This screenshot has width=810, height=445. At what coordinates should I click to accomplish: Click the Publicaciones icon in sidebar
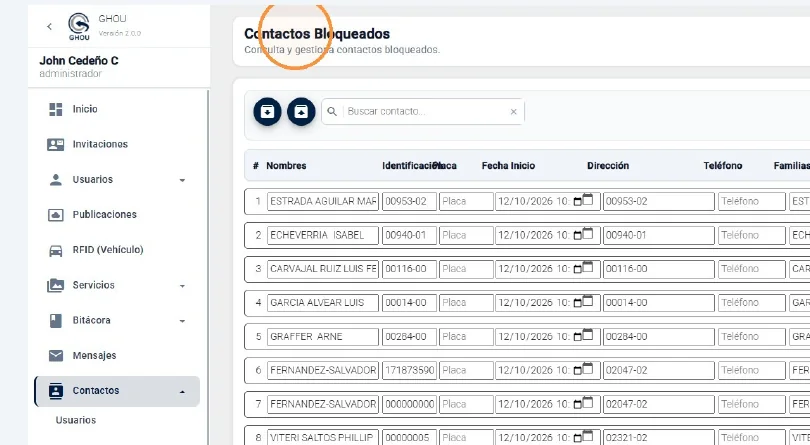pyautogui.click(x=55, y=214)
